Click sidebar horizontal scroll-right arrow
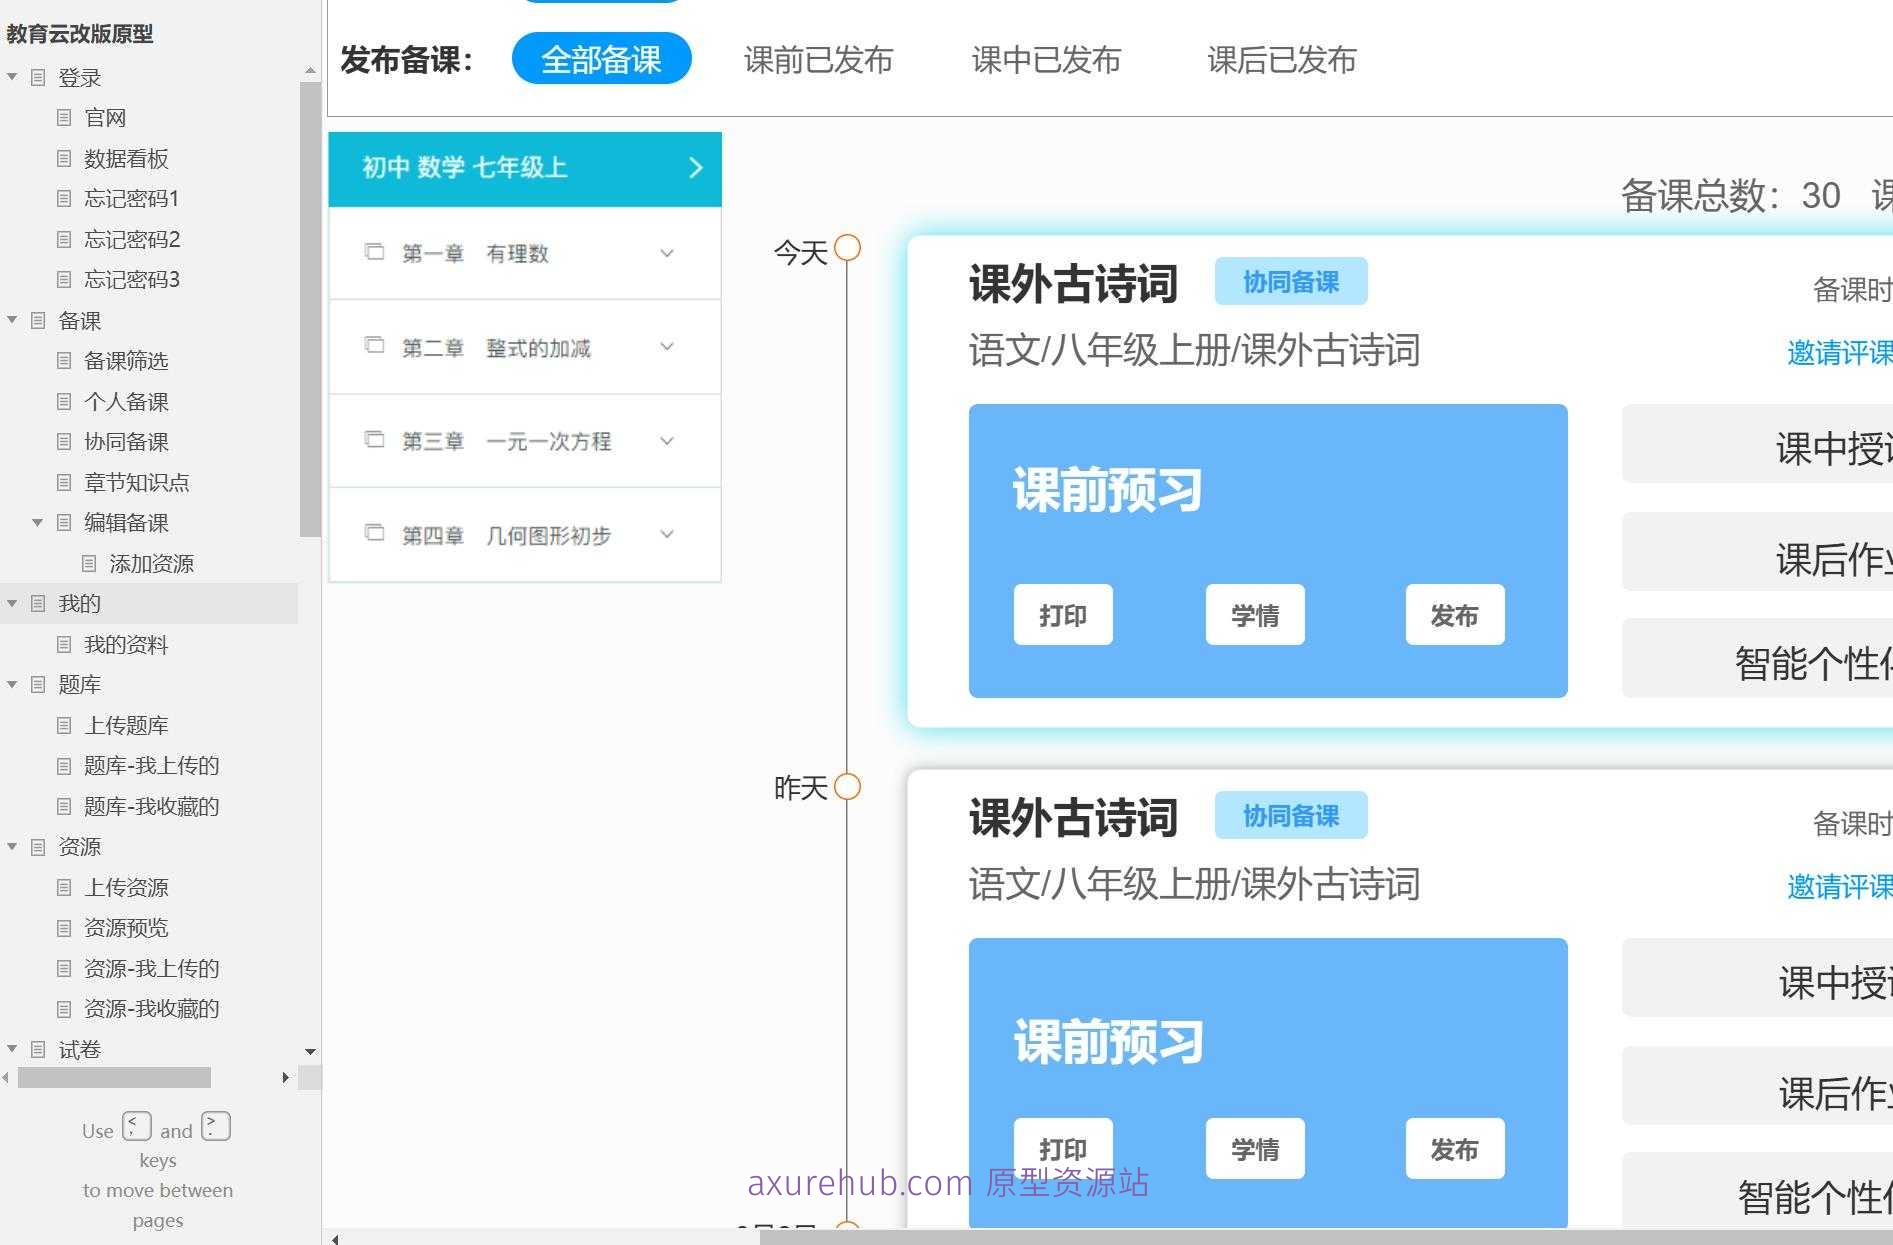 coord(286,1077)
